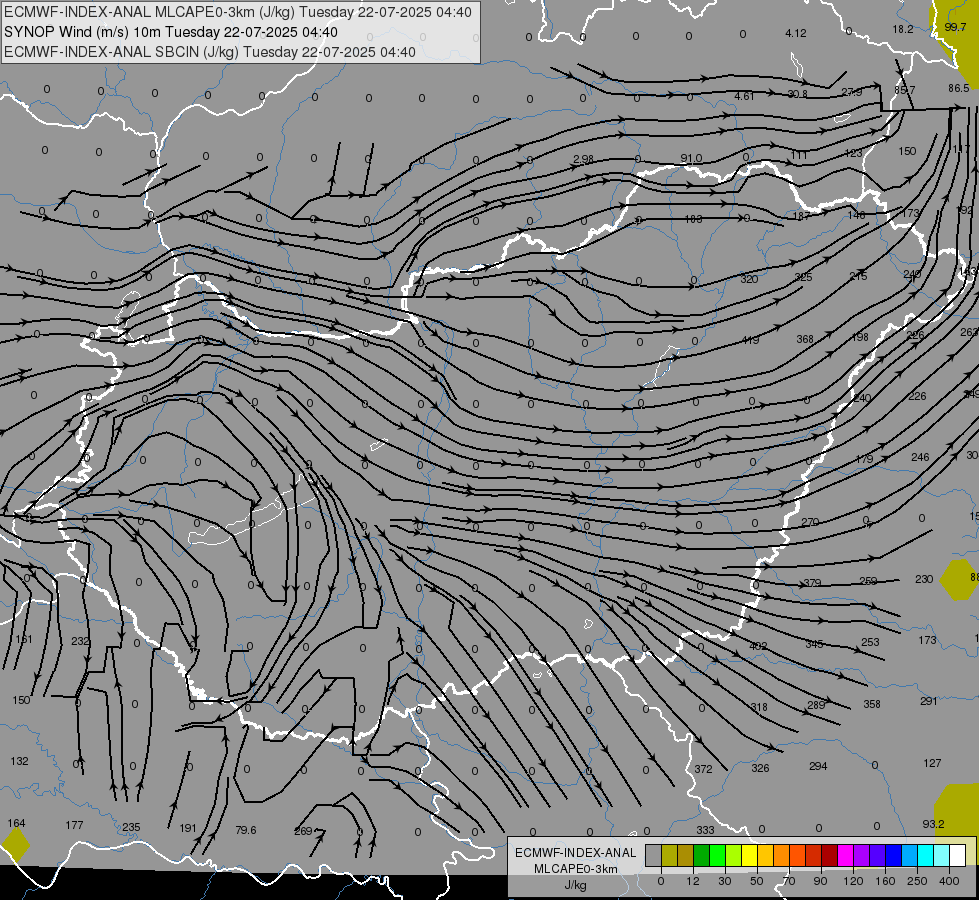Click the map value '132'

19,761
